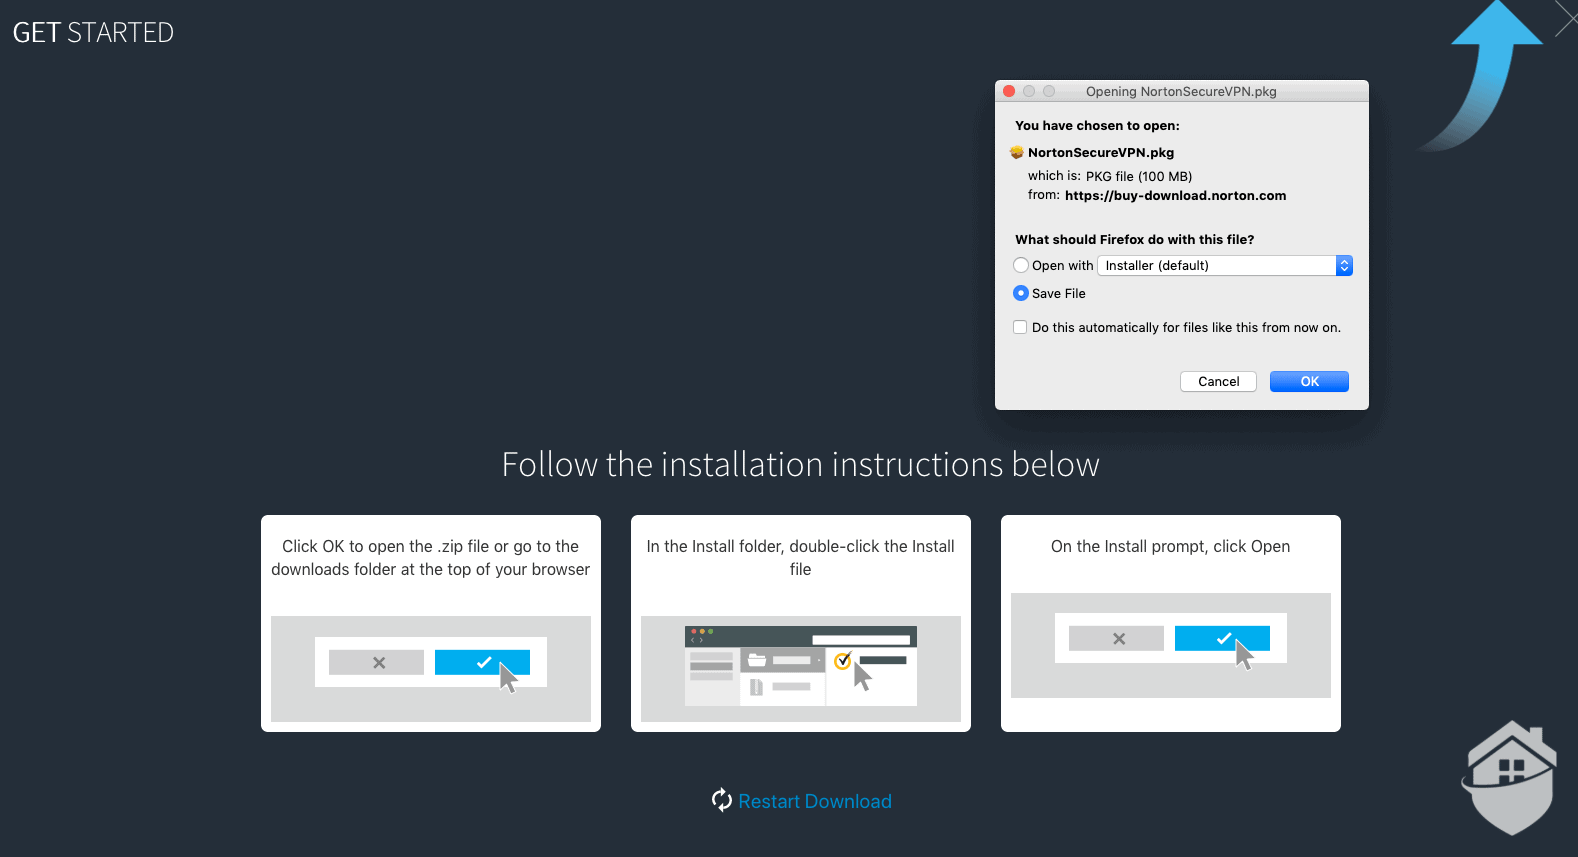Click the dialog title 'Opening NortonSecureVPN.pkg'

[x=1181, y=91]
